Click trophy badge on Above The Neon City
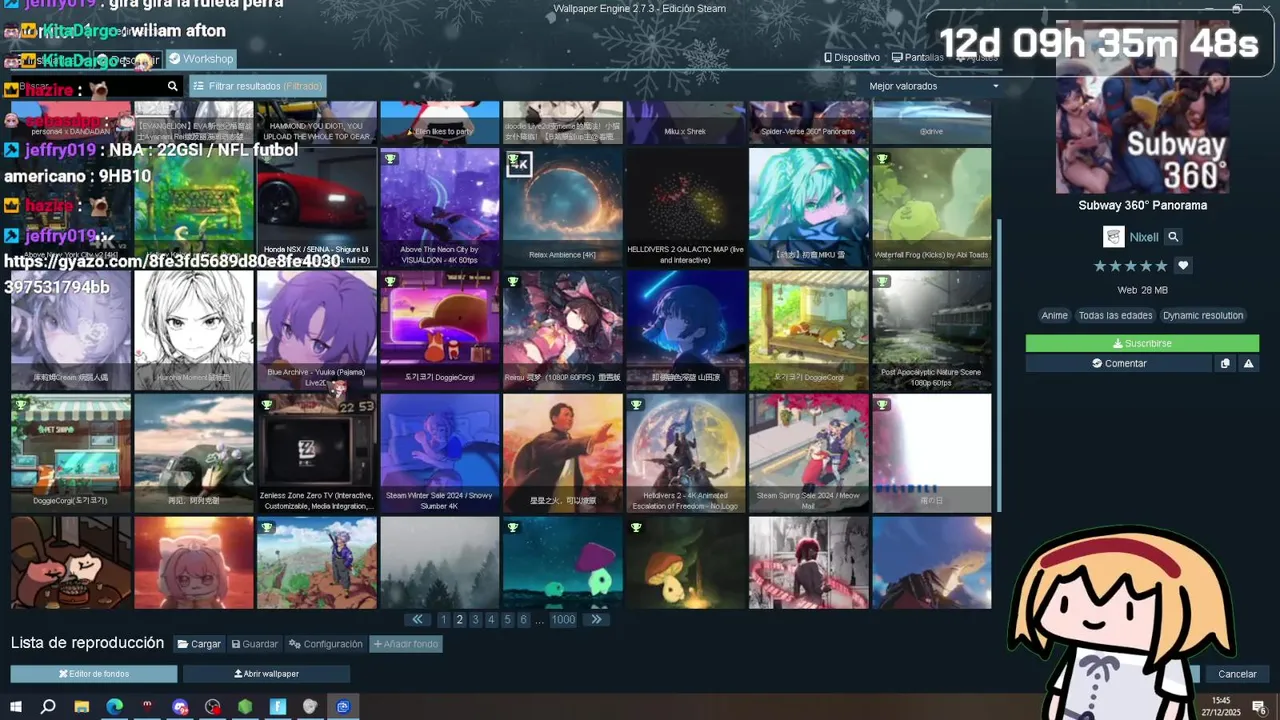This screenshot has height=720, width=1280. [x=391, y=159]
